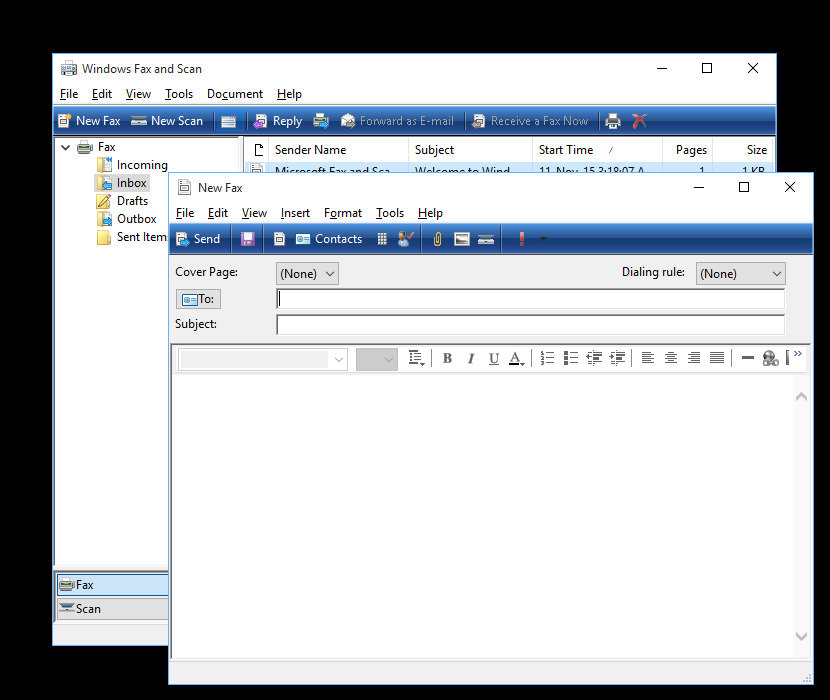Select the paperclip to attach a file
Screen dimensions: 830x700
click(x=438, y=238)
